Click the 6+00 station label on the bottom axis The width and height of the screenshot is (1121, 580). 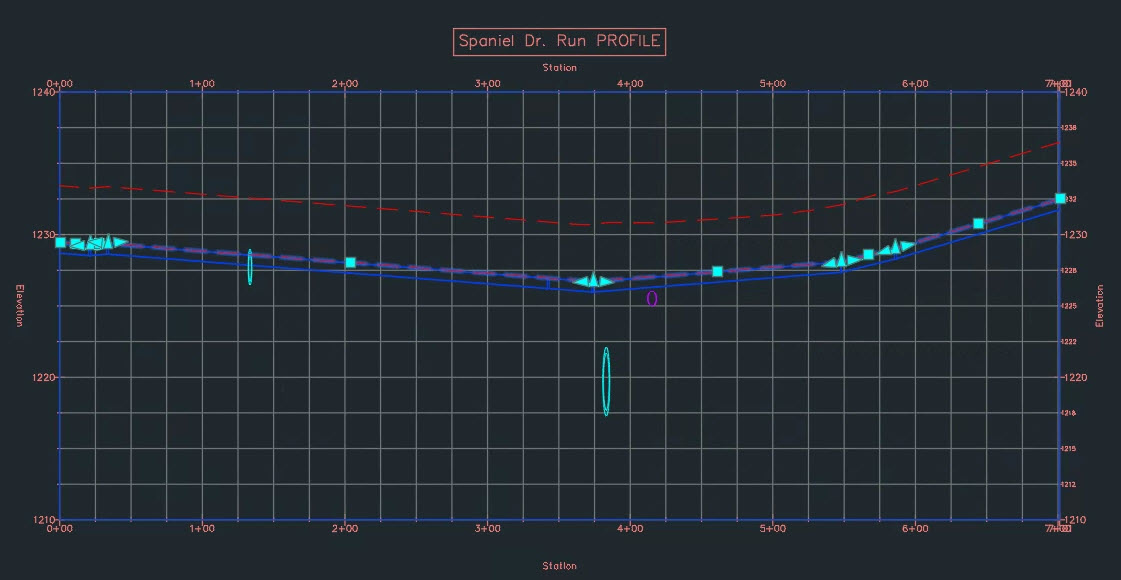point(915,529)
